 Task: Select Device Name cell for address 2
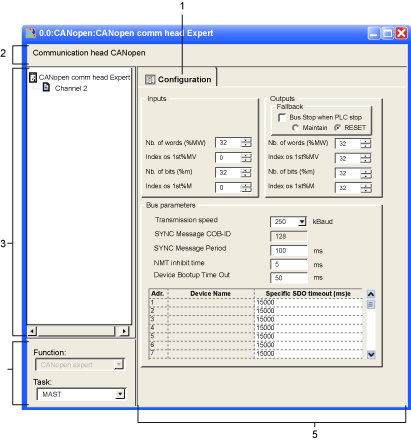211,311
